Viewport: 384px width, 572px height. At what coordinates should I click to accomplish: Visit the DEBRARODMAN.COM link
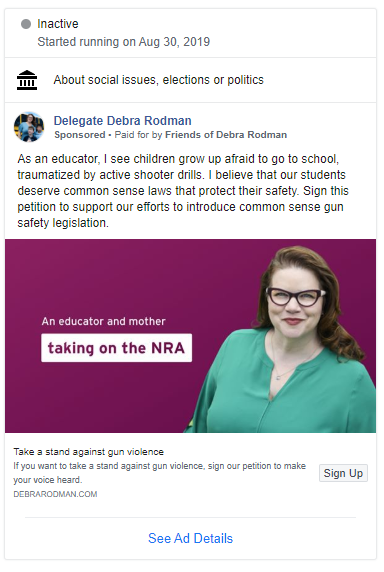click(x=55, y=494)
